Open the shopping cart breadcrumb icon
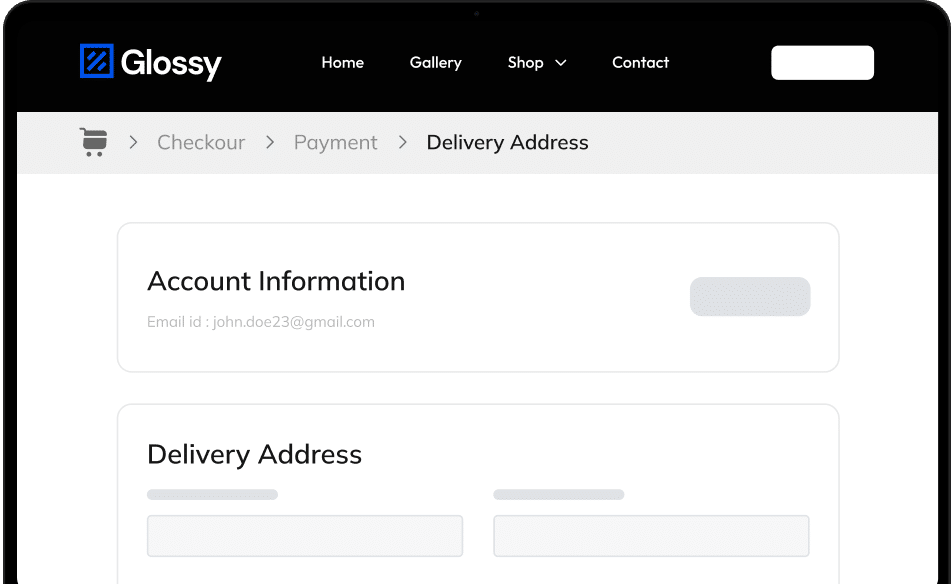 (94, 142)
